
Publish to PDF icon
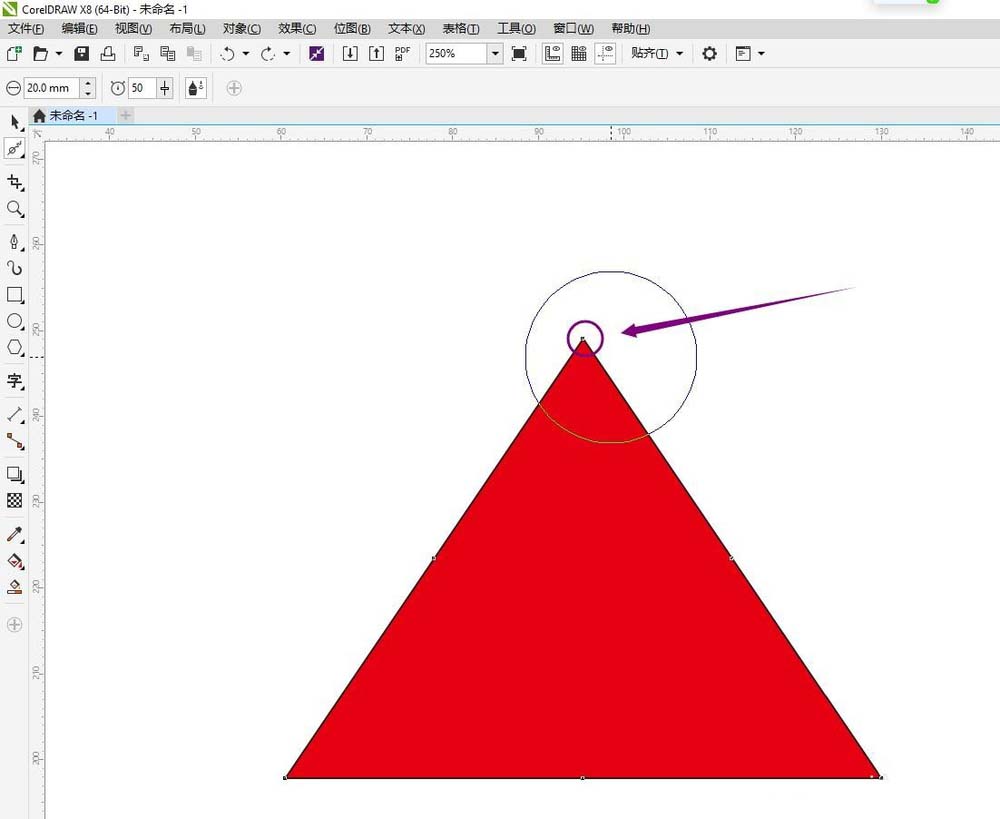[x=402, y=54]
